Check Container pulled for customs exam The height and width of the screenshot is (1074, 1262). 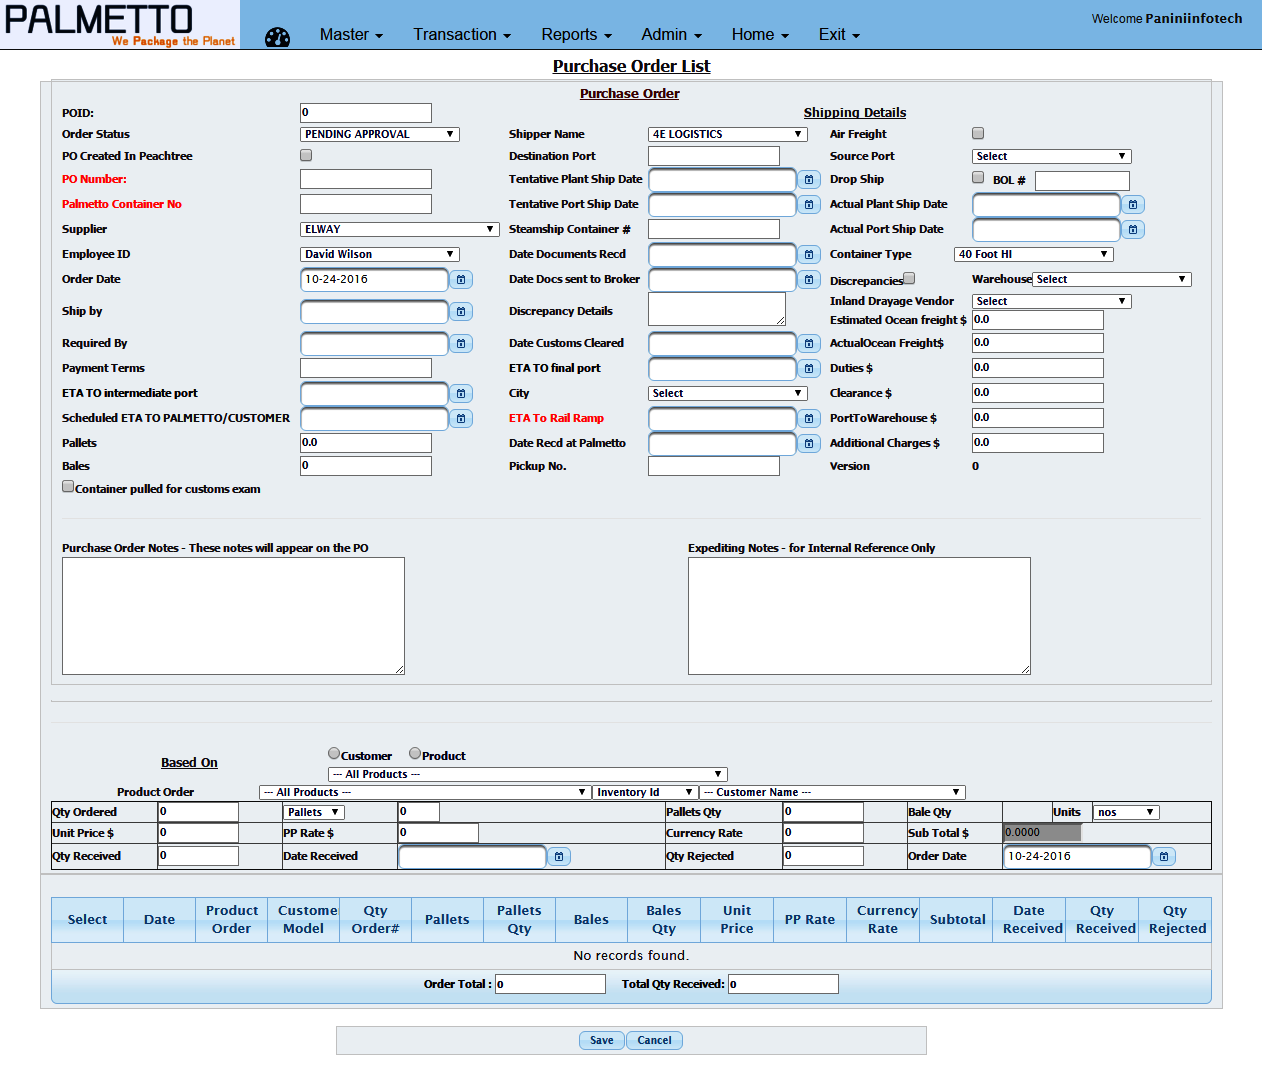coord(68,487)
